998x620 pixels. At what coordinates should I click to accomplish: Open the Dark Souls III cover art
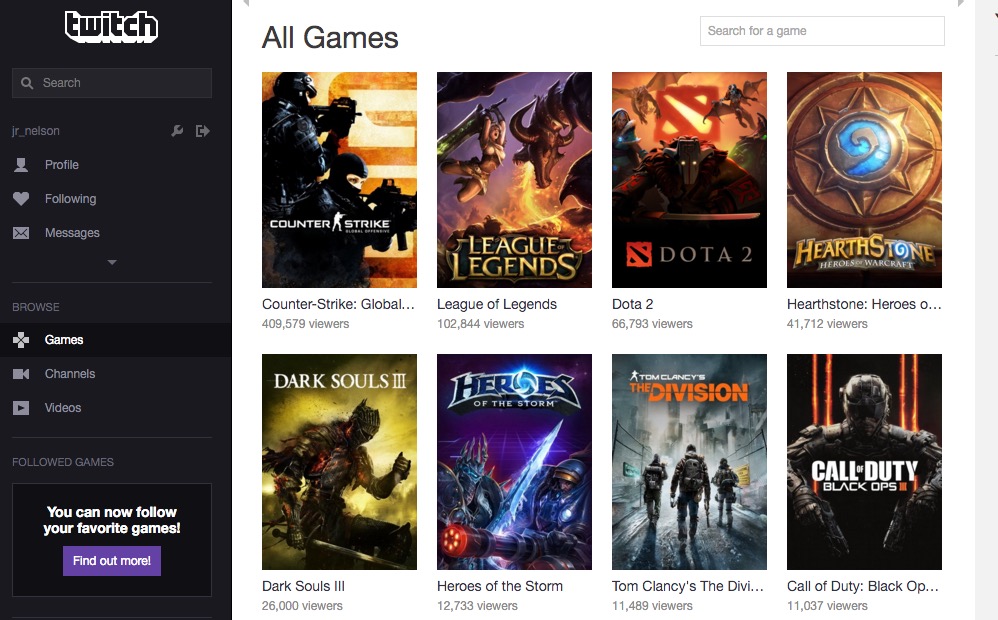(339, 462)
